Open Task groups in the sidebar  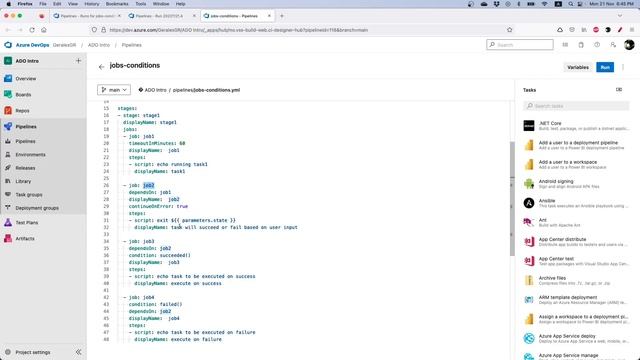pyautogui.click(x=29, y=195)
